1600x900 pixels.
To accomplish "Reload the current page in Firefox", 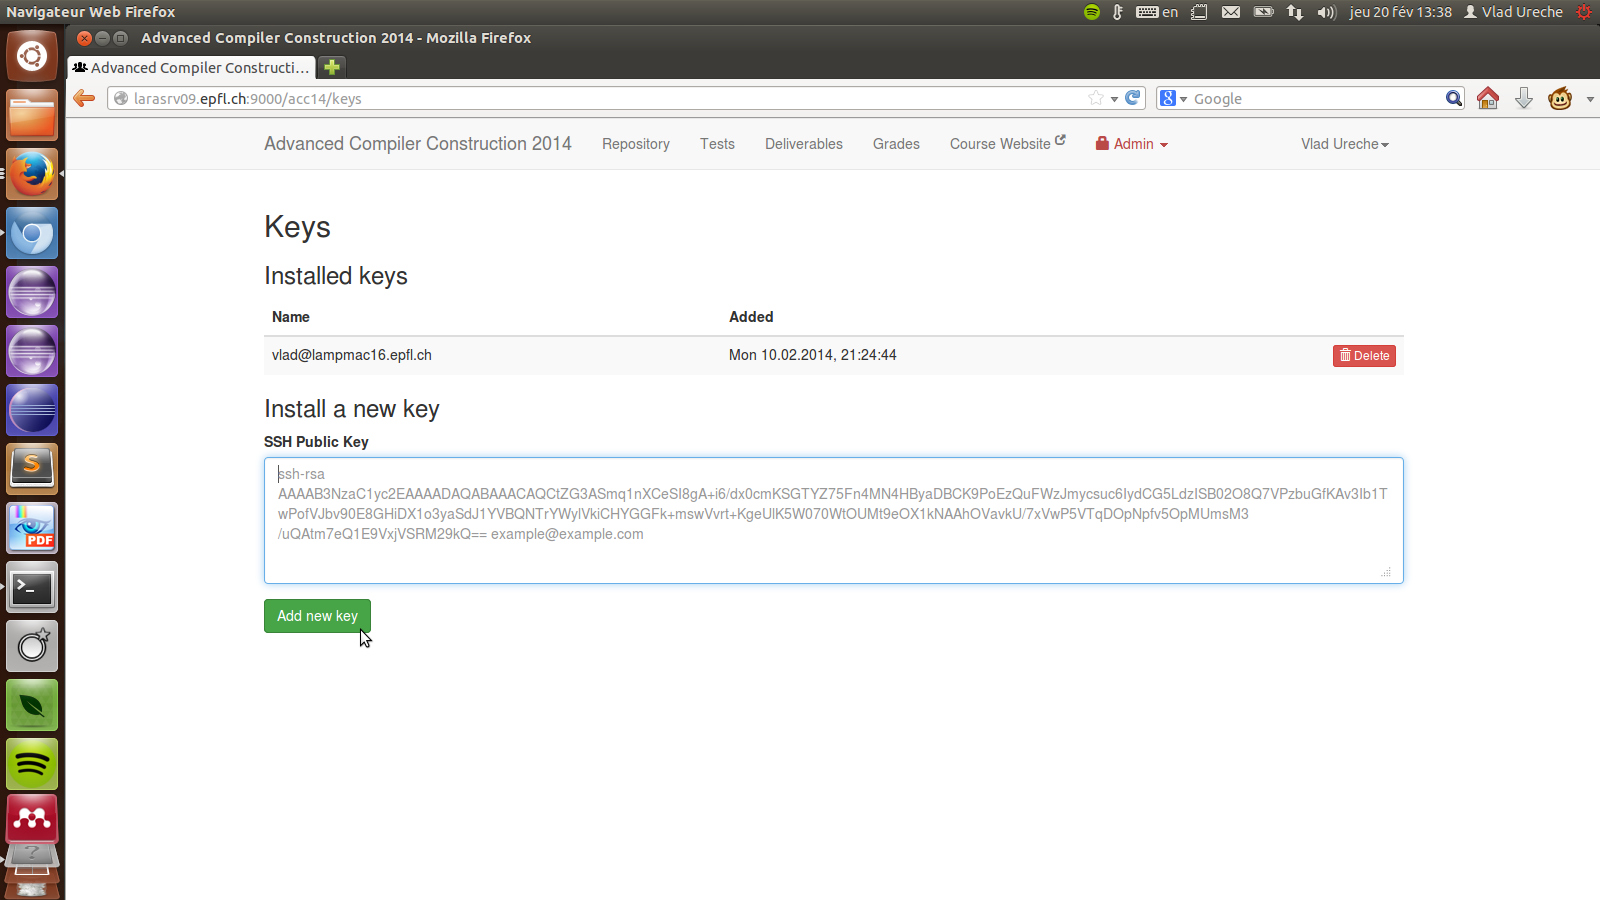I will coord(1131,98).
